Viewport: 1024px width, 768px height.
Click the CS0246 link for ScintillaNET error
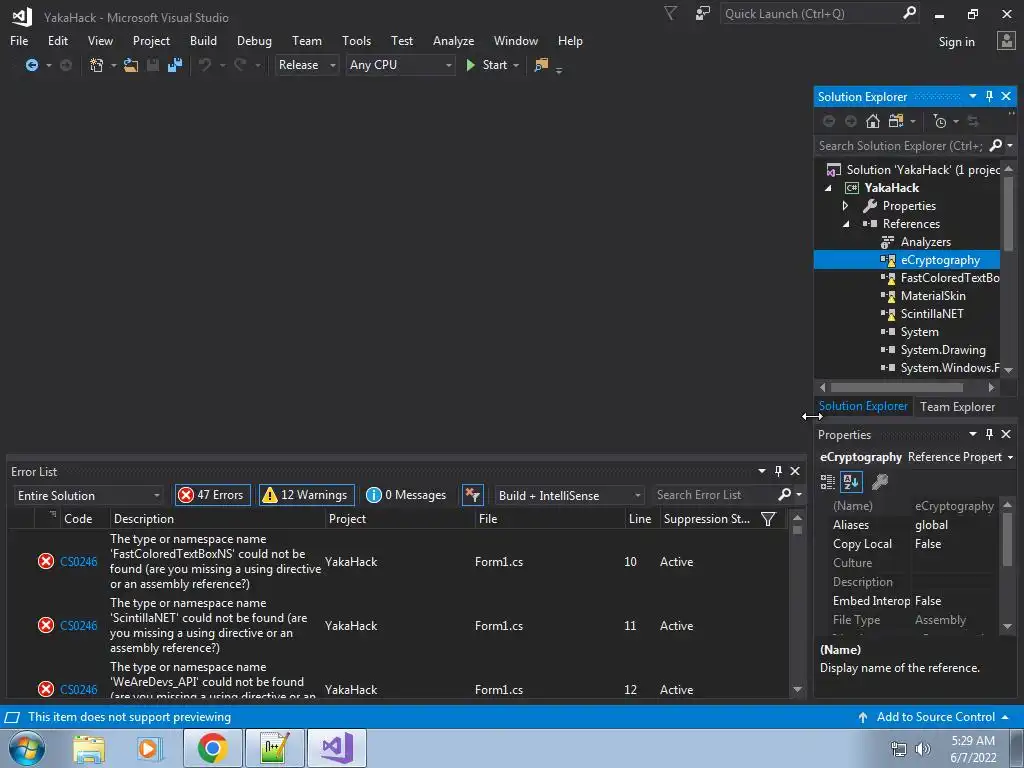click(x=78, y=626)
